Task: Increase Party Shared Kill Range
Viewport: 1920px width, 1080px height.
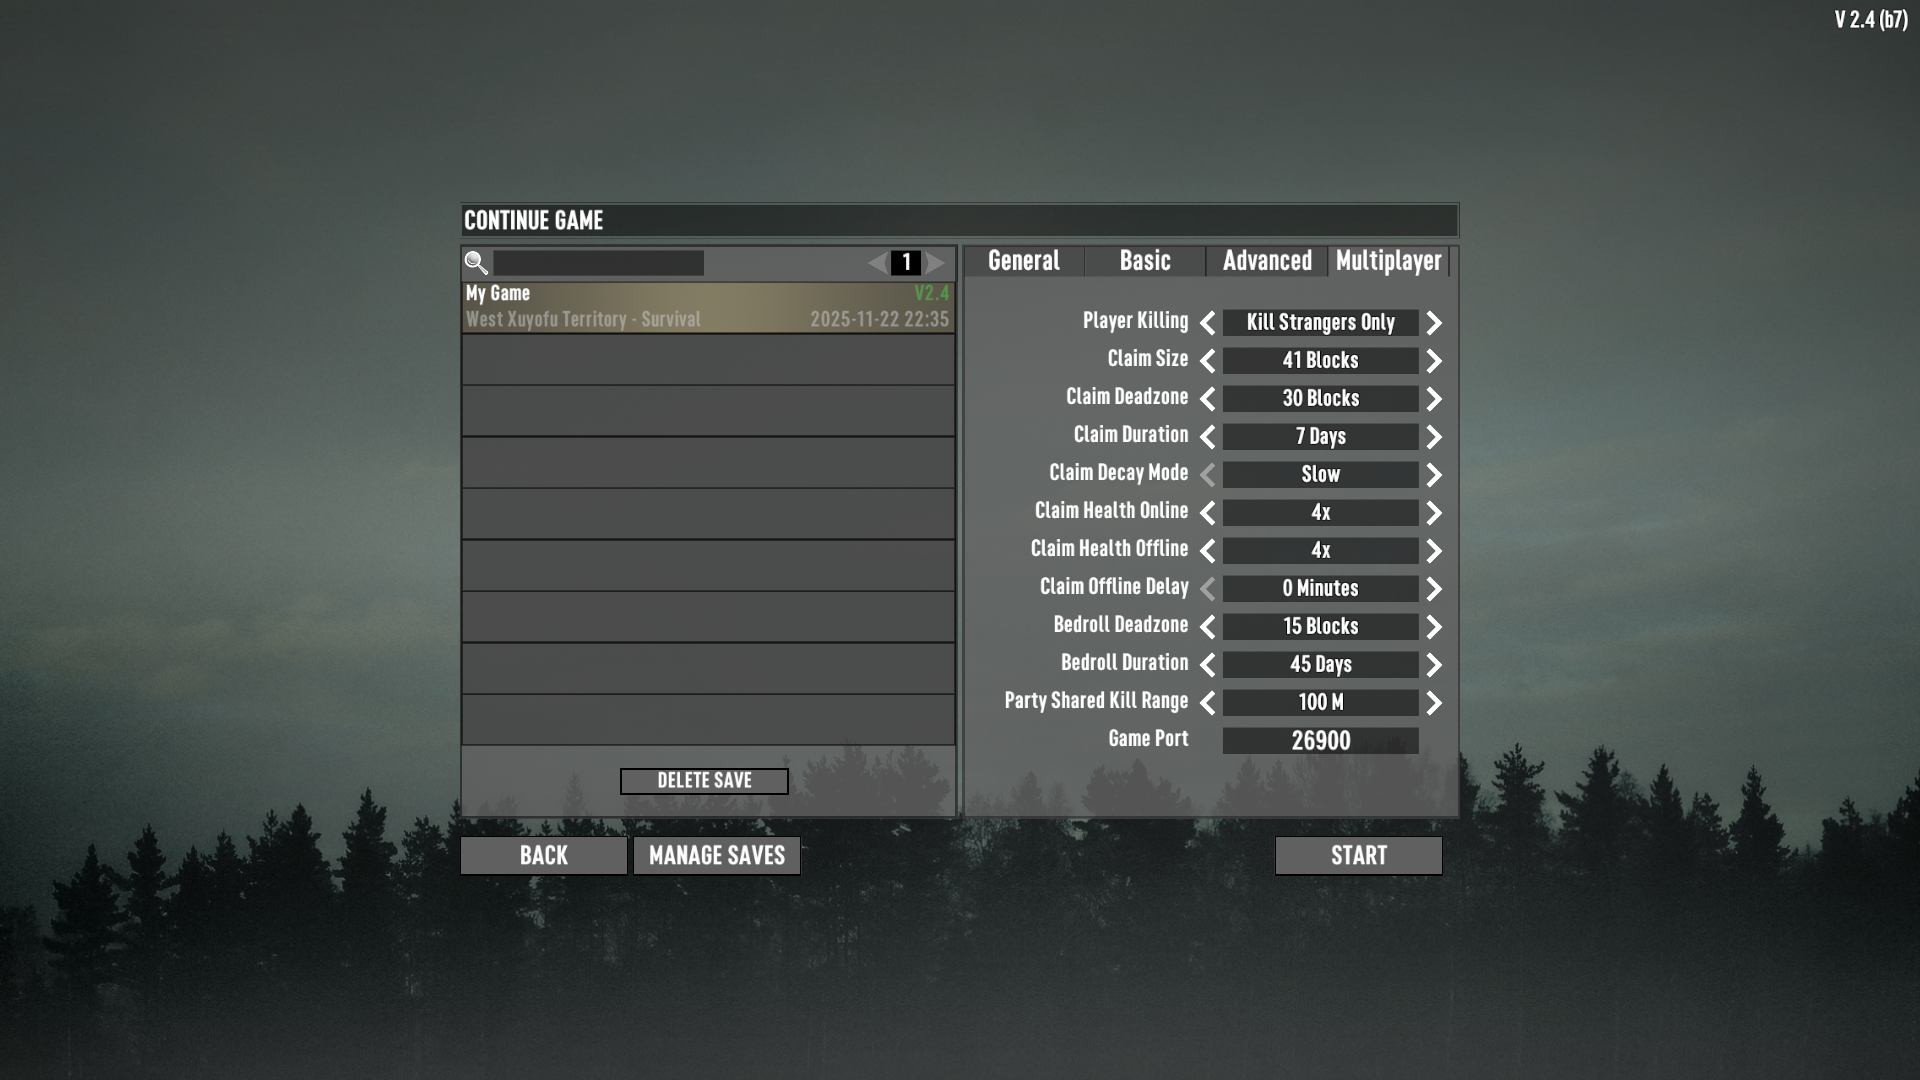Action: click(x=1434, y=703)
